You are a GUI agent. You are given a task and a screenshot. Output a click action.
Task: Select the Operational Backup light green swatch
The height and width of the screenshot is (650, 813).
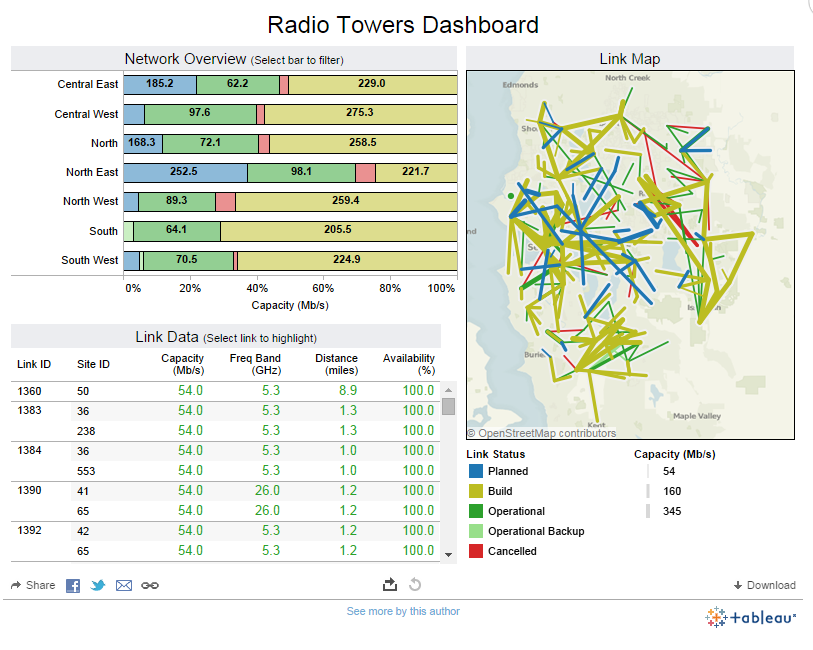[475, 531]
